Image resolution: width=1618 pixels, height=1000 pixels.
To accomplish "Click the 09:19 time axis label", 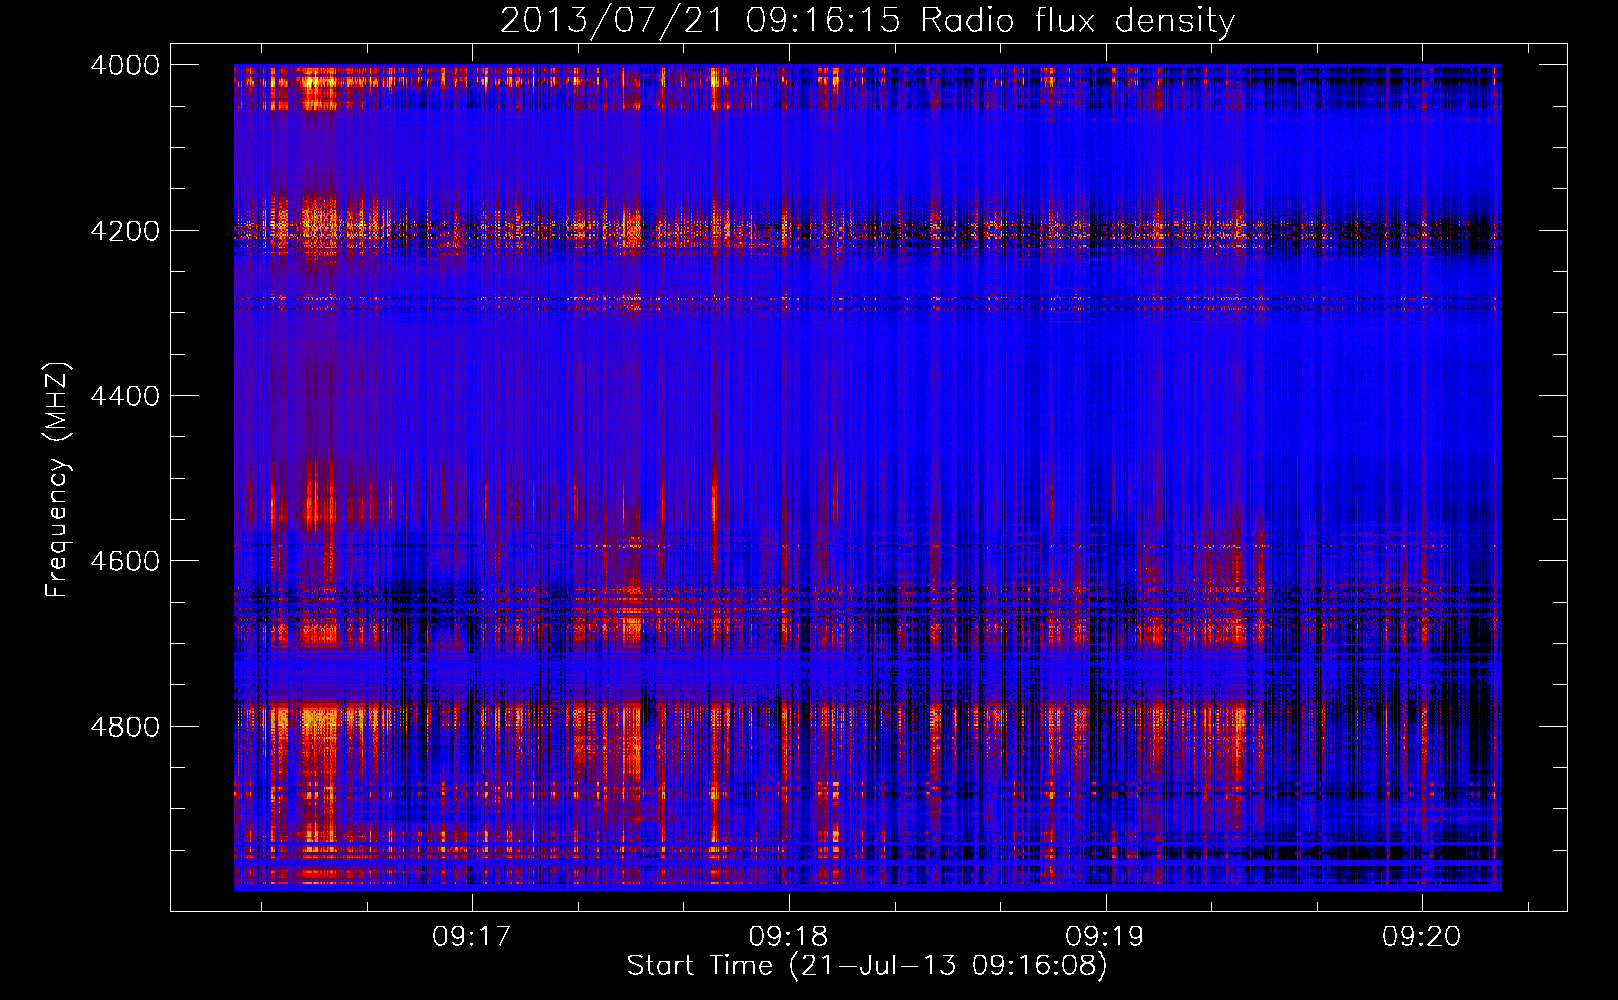I will click(x=1105, y=937).
